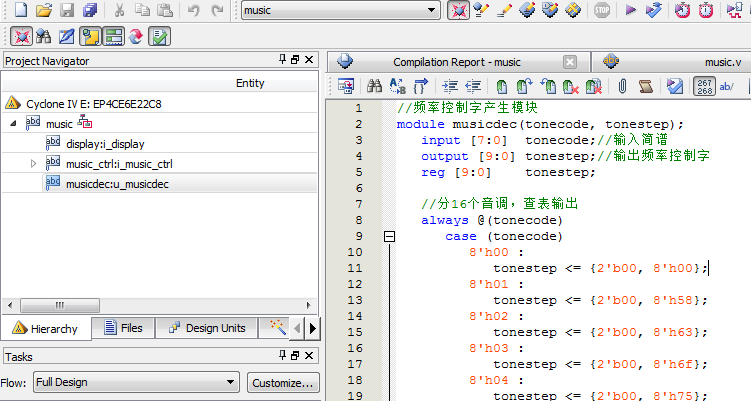Viewport: 751px width, 401px height.
Task: Click the Start Compilation play icon
Action: tap(630, 10)
